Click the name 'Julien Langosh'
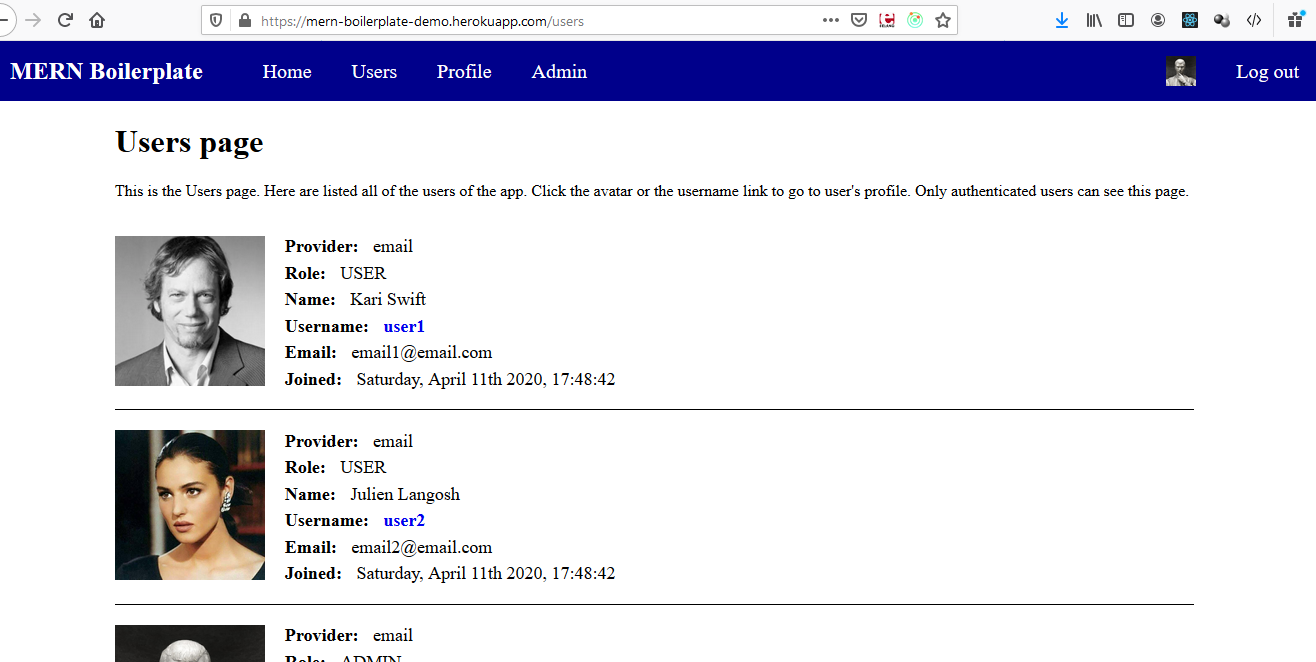The image size is (1316, 662). click(405, 494)
